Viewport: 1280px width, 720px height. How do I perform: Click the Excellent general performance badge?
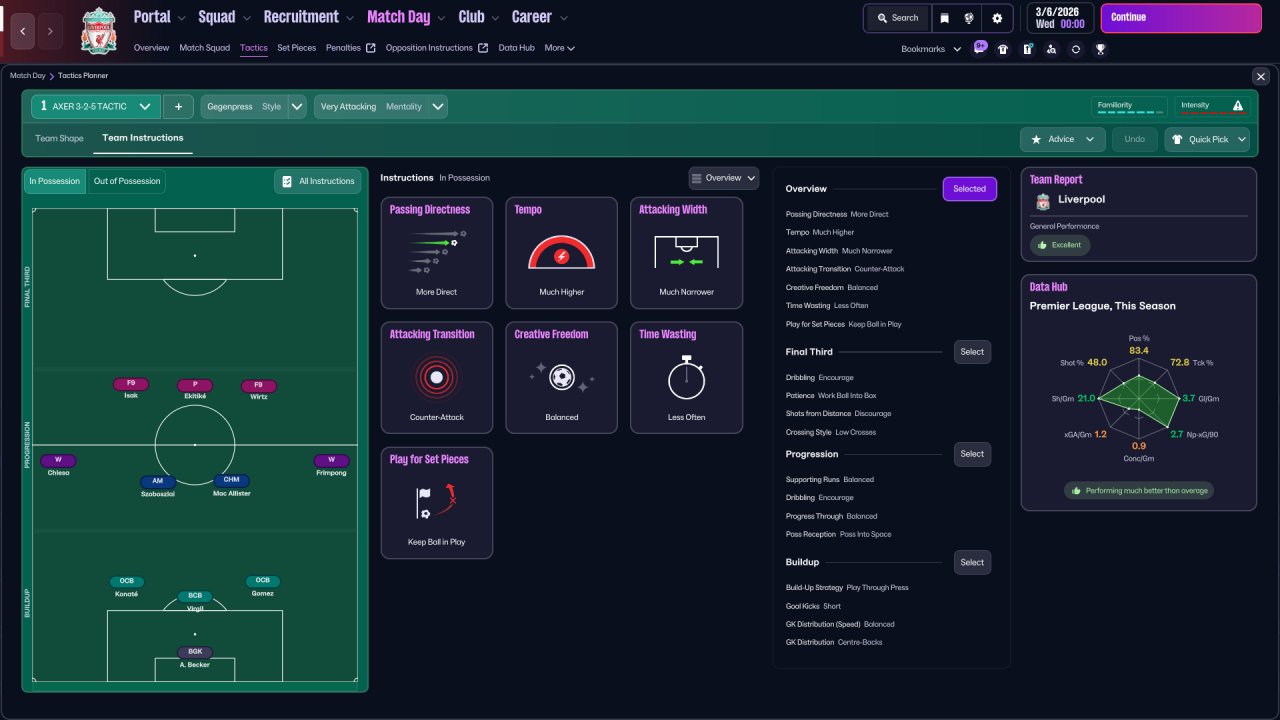point(1060,245)
